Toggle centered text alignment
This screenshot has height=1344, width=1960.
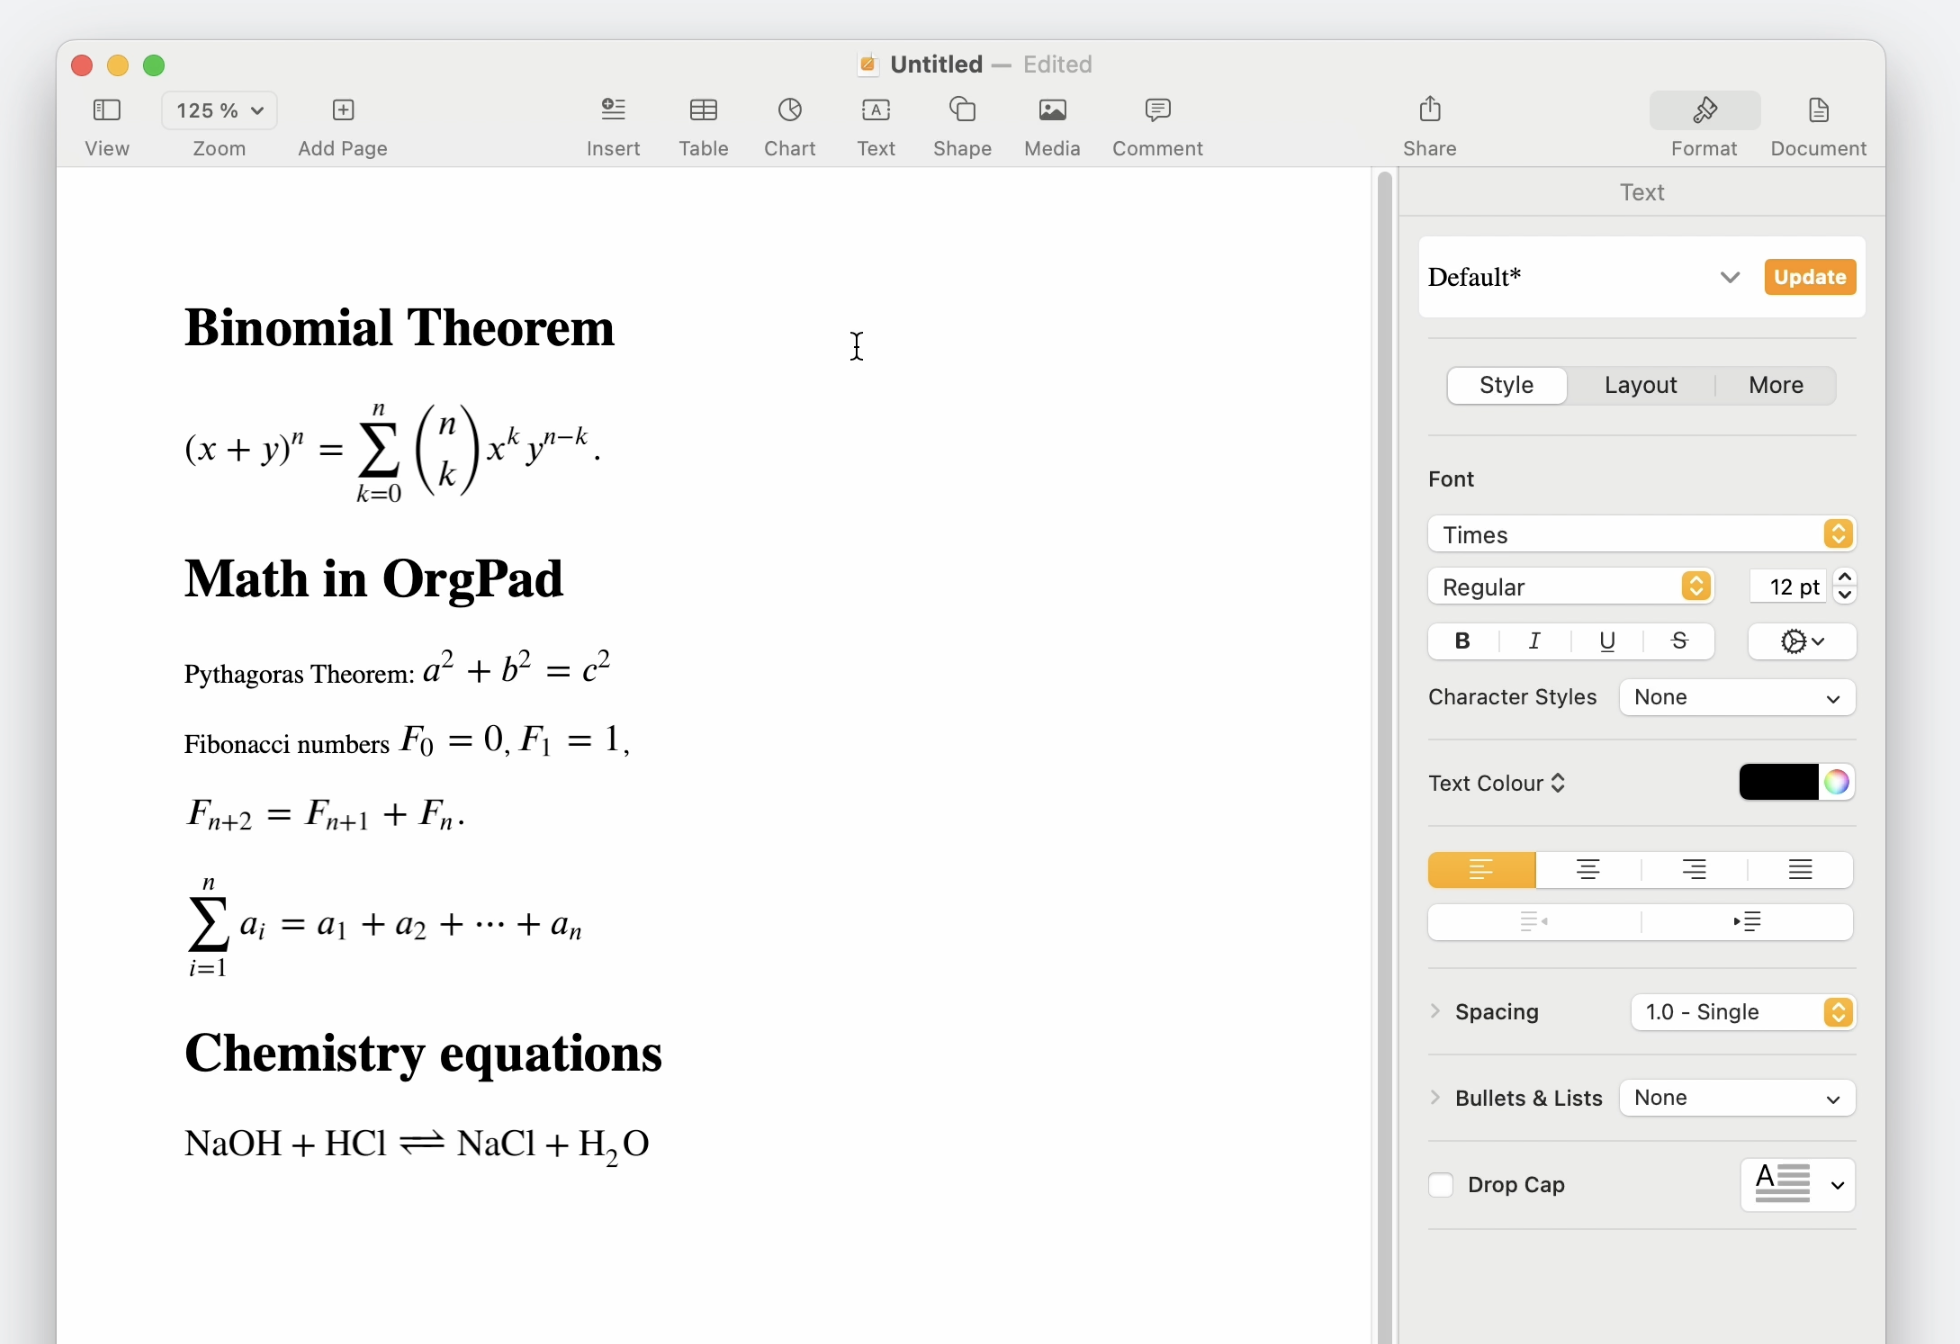coord(1586,869)
